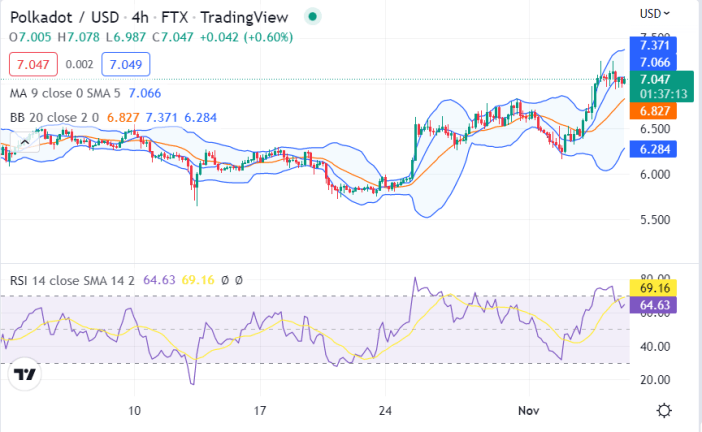The width and height of the screenshot is (702, 432).
Task: Select the BB 20 close indicator legend
Action: coord(55,118)
